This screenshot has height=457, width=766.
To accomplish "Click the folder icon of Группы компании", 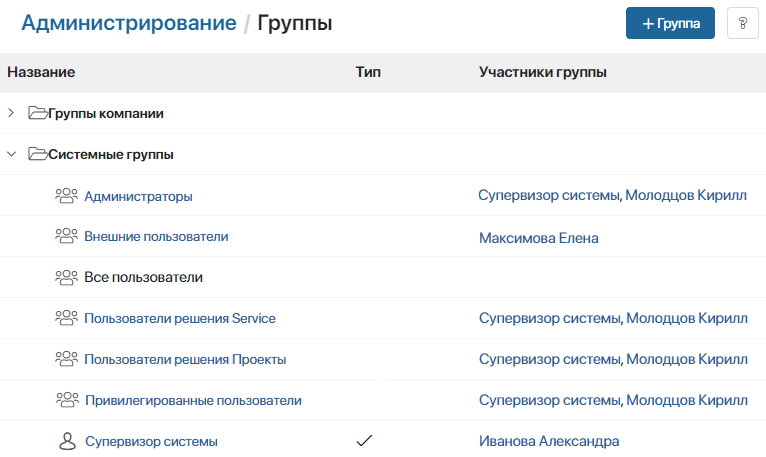I will coord(38,113).
